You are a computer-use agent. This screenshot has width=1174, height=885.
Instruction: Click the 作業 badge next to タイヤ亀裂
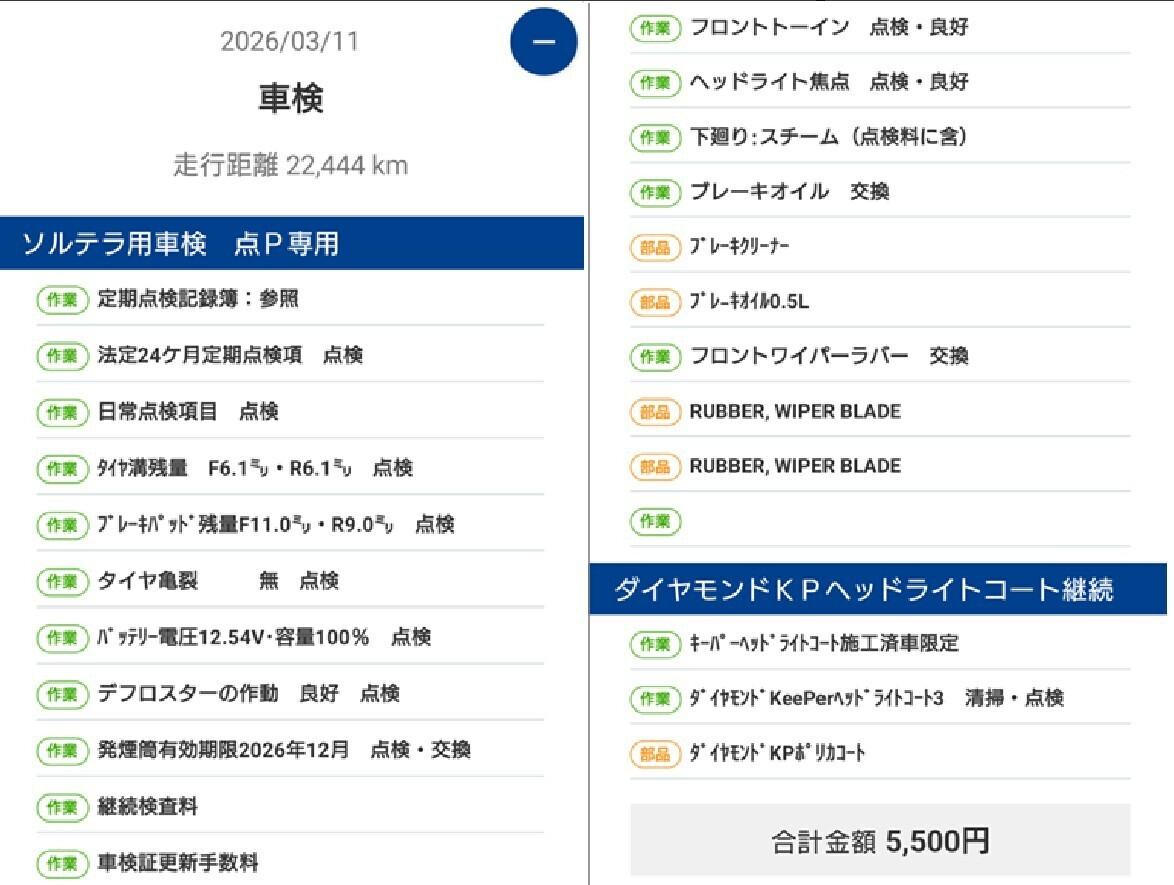point(63,581)
